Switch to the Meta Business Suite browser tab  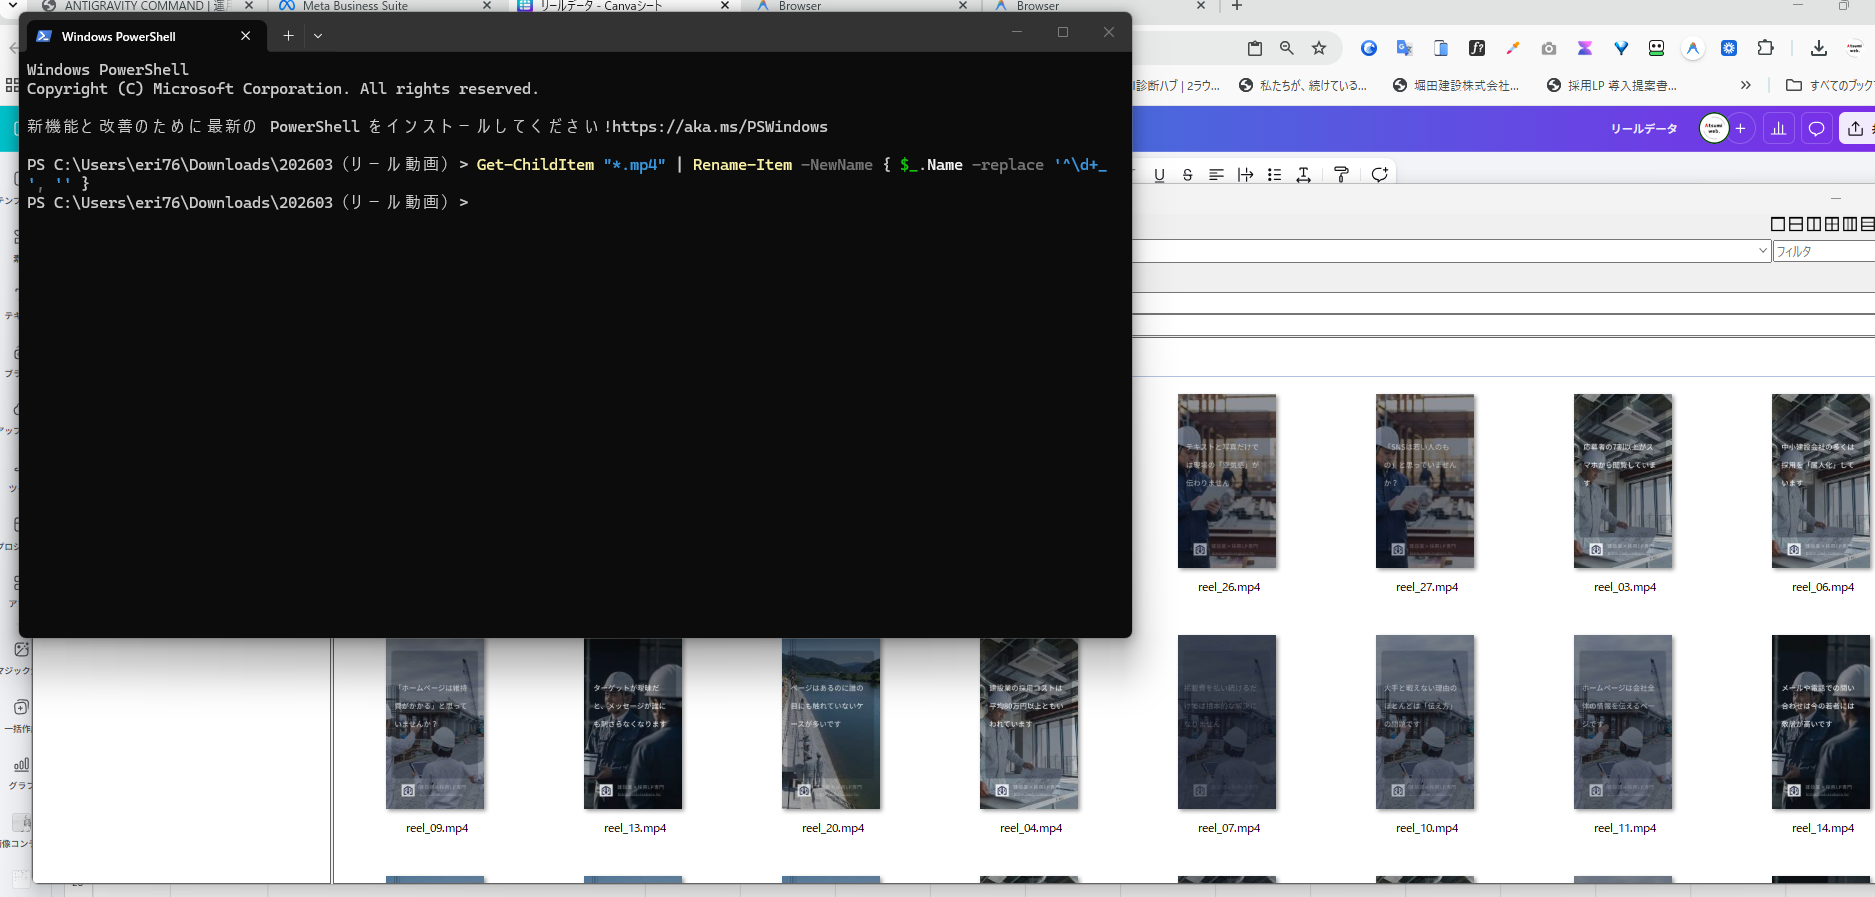point(355,6)
